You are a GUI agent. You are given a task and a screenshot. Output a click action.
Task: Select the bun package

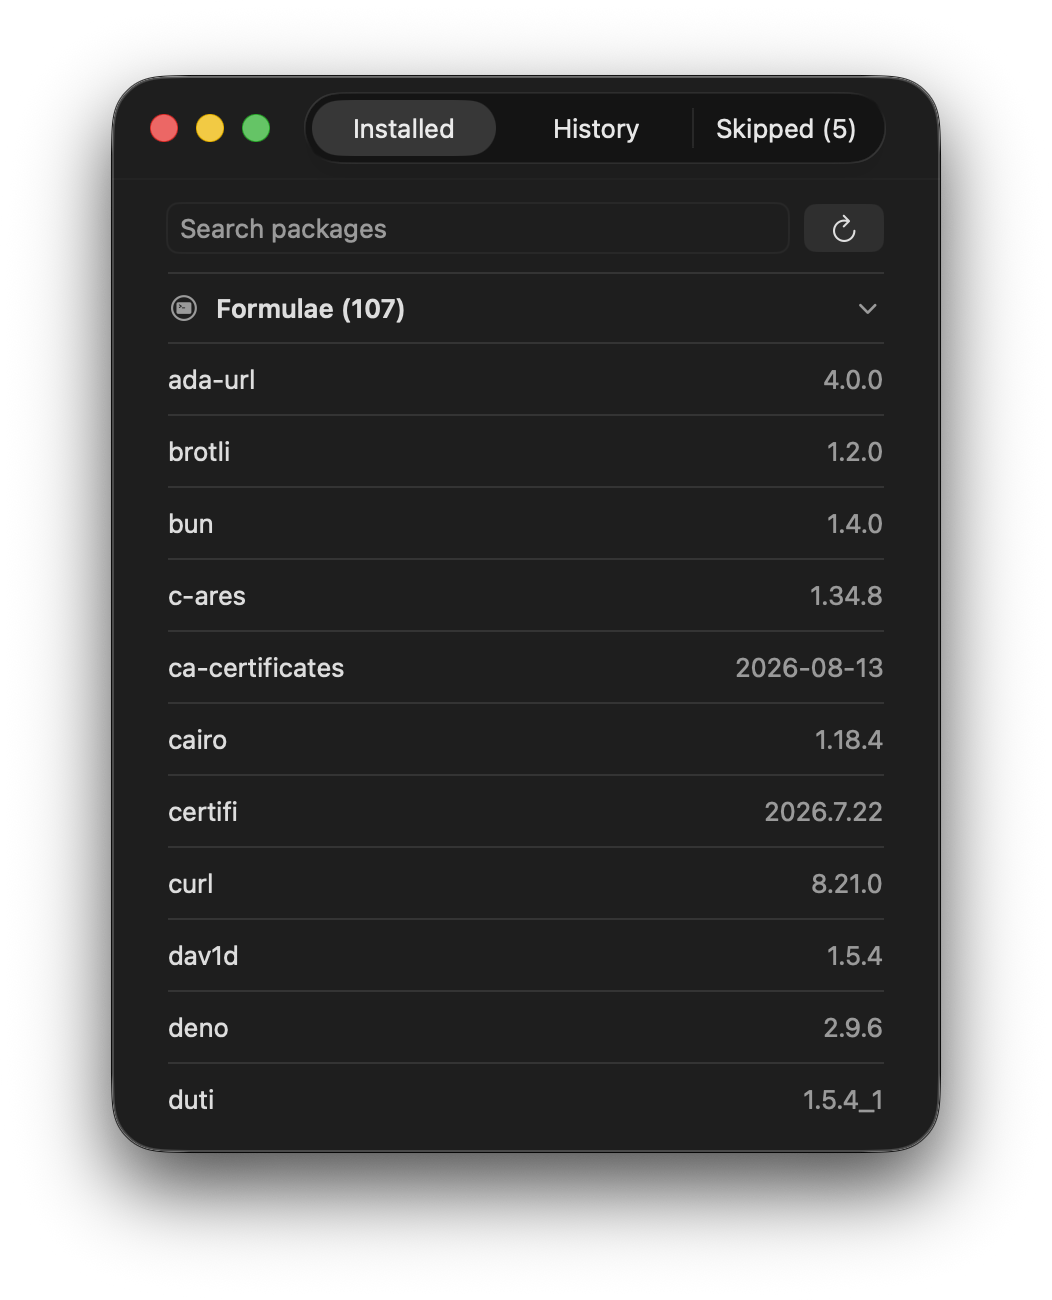526,524
